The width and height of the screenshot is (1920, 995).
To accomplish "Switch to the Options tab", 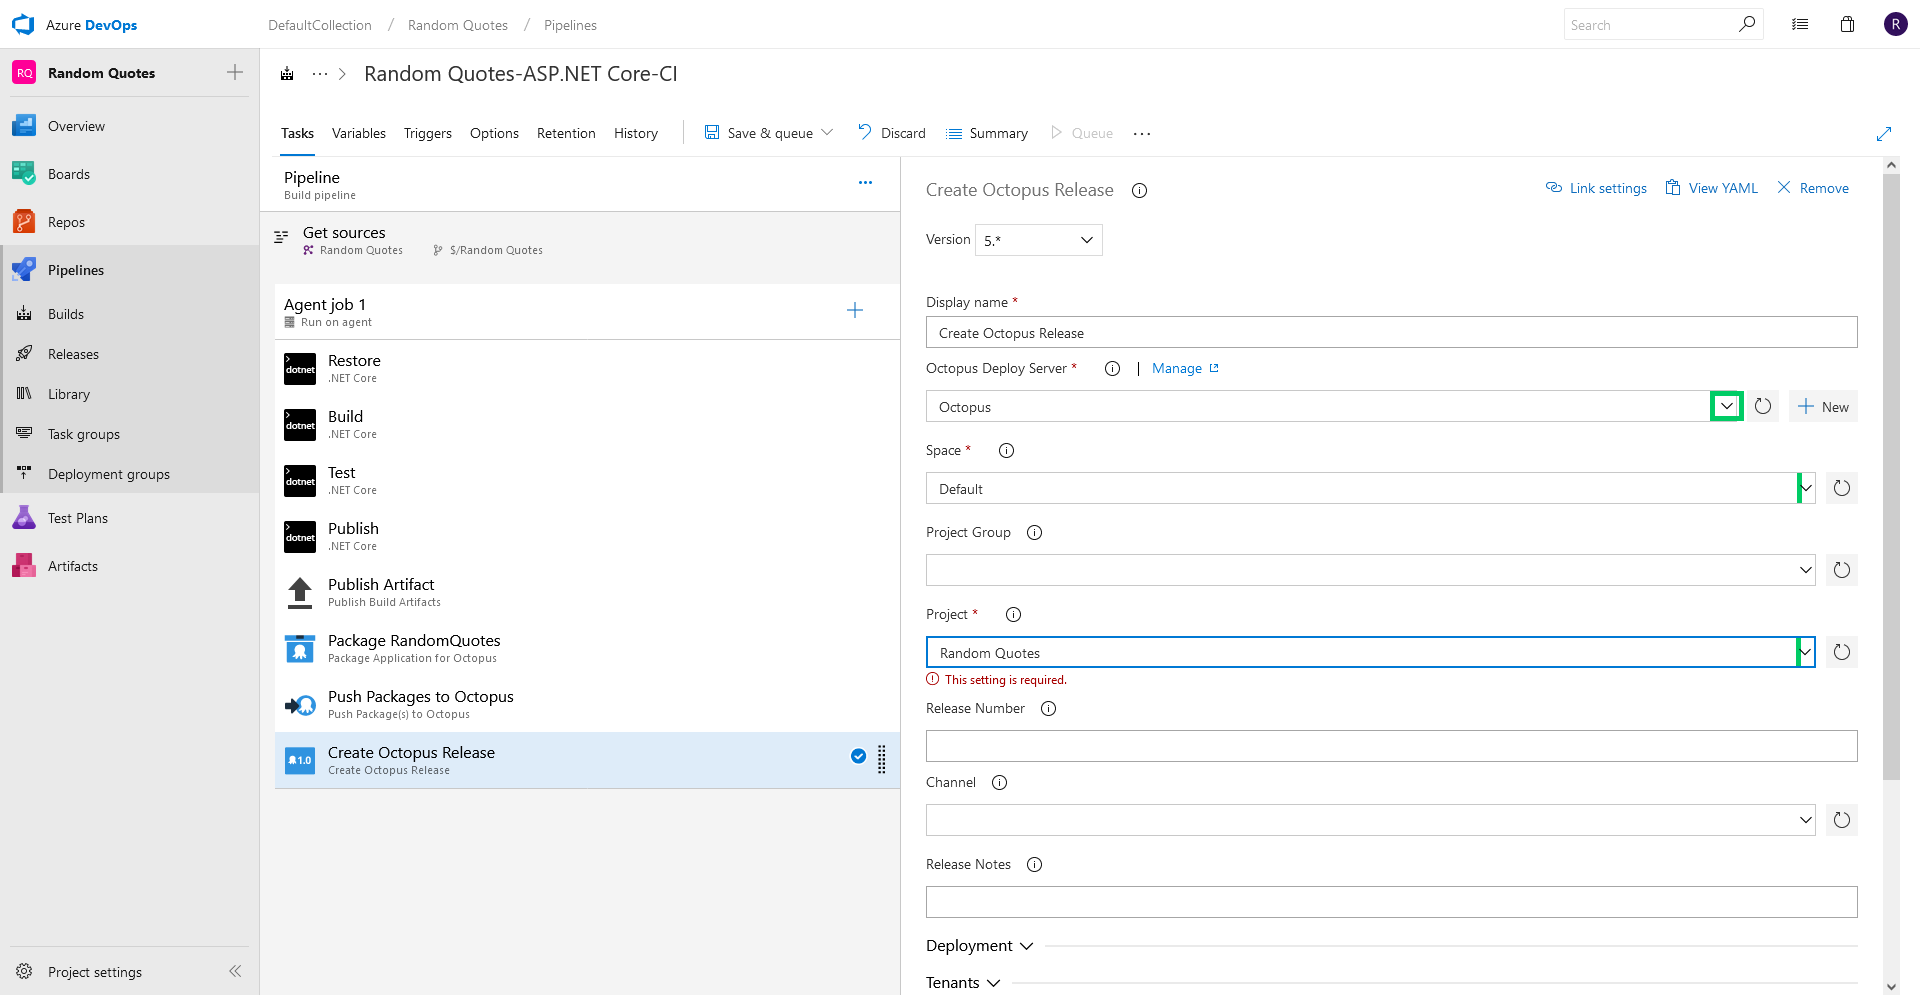I will tap(494, 133).
